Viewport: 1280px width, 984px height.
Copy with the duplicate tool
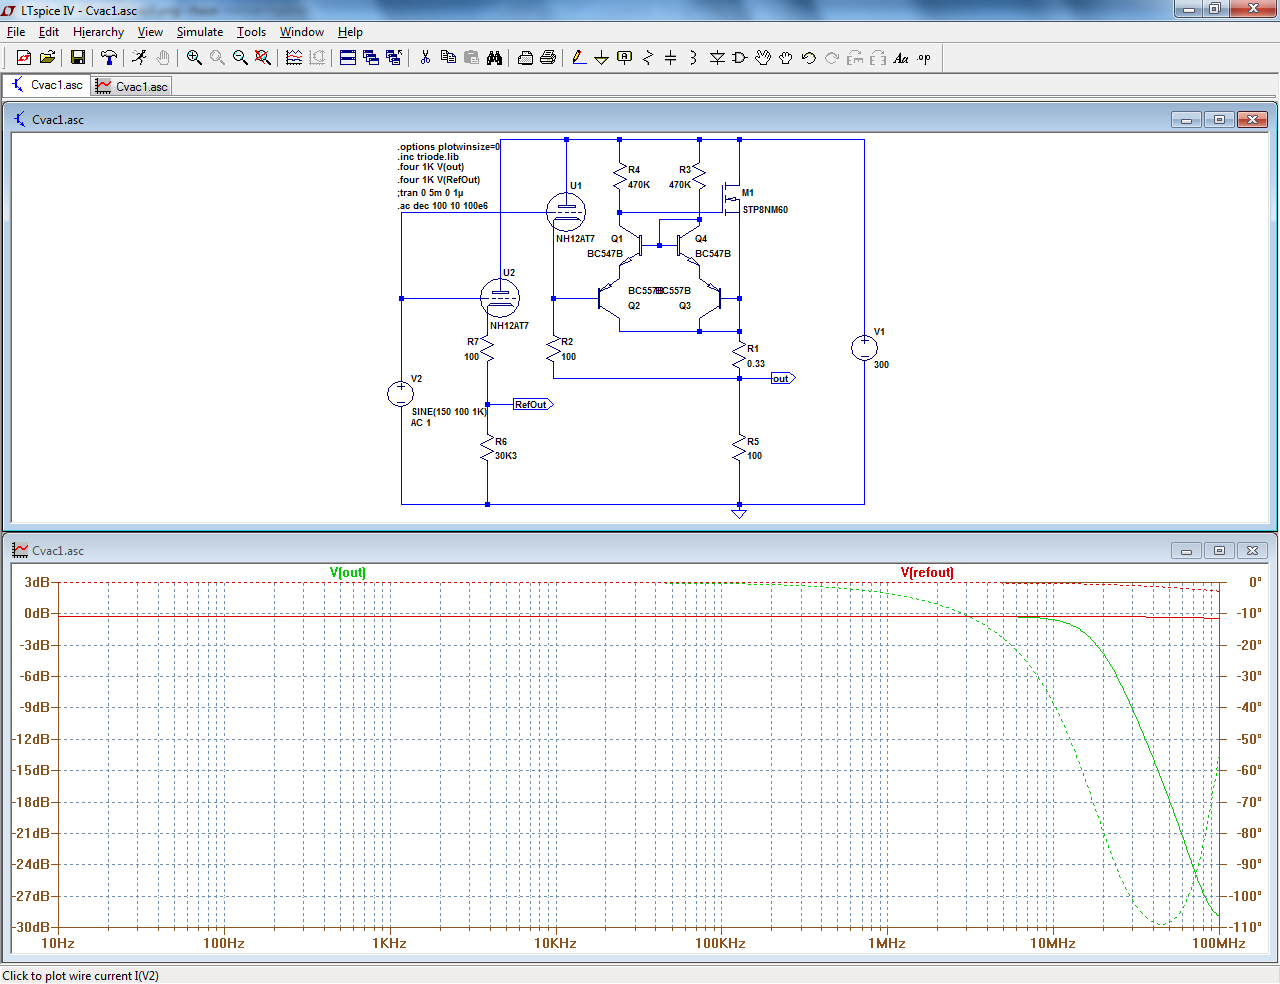(x=448, y=58)
